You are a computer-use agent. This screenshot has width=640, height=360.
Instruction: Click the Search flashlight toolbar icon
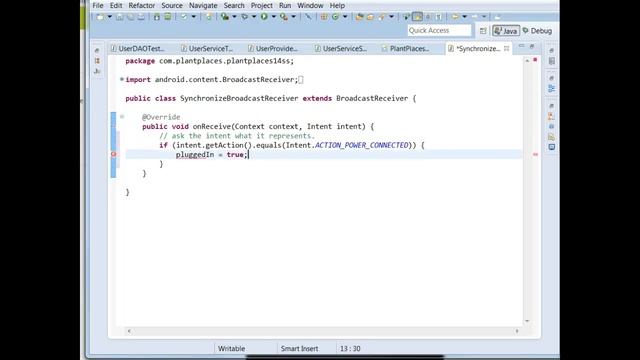(x=382, y=17)
